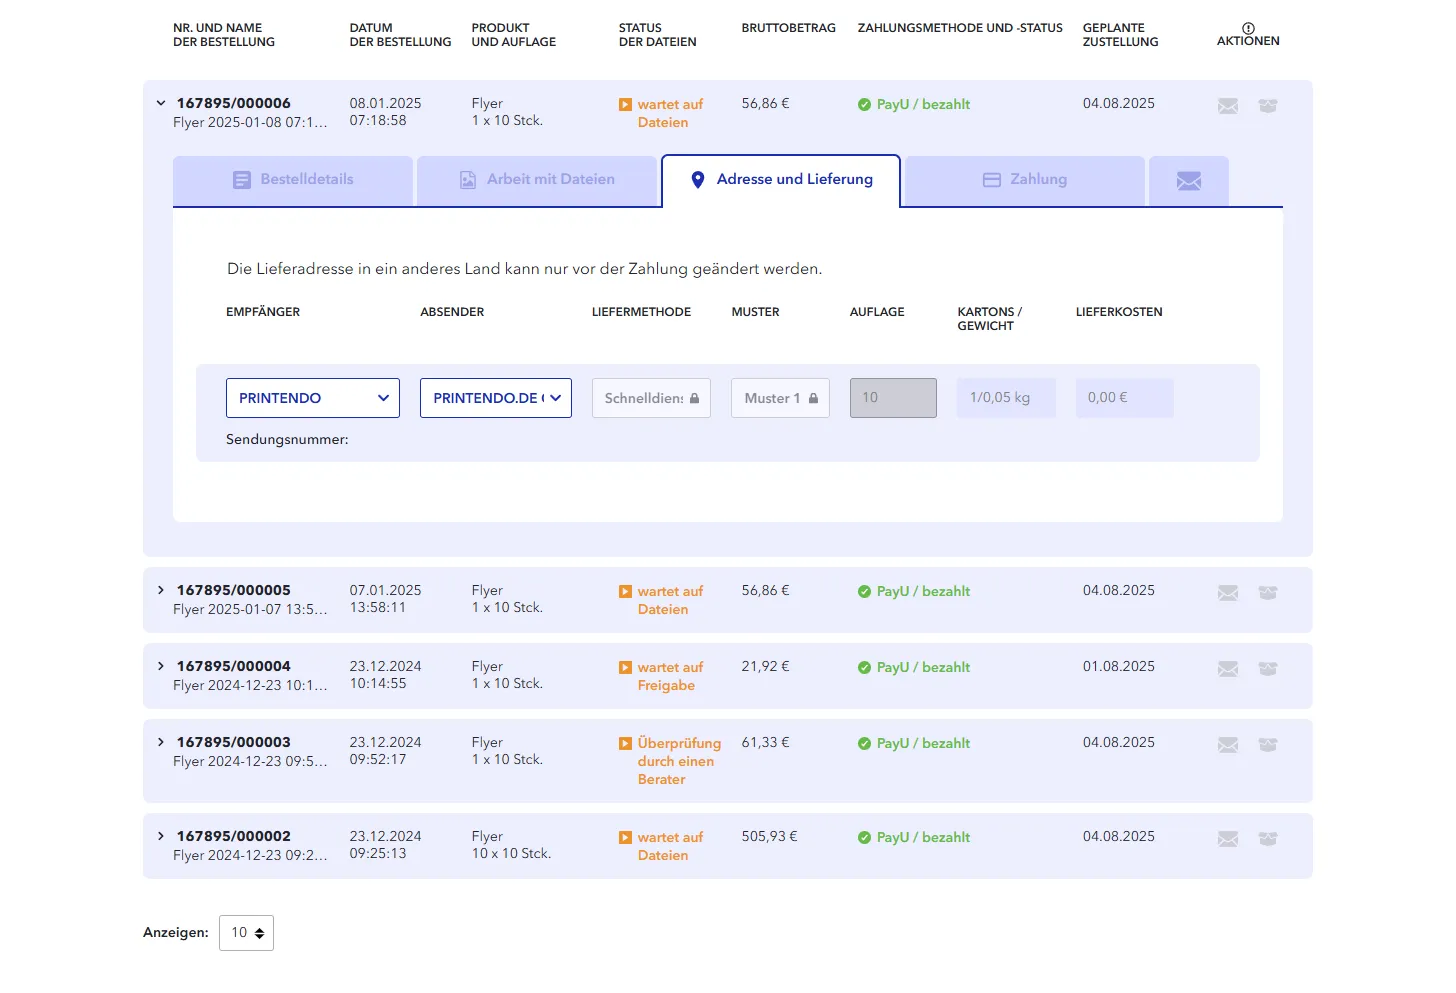The image size is (1456, 993).
Task: Open the Zahlung tab
Action: [1025, 181]
